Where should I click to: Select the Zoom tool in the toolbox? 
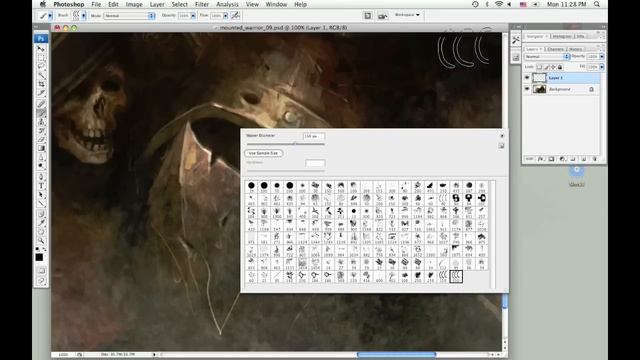pos(41,240)
